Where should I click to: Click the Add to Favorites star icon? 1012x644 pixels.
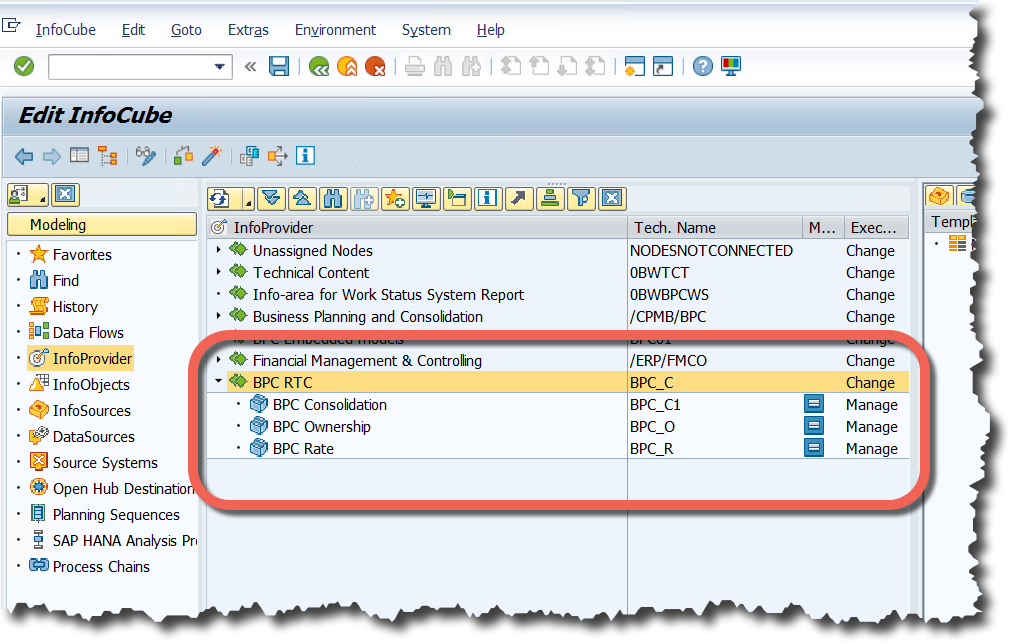[394, 198]
